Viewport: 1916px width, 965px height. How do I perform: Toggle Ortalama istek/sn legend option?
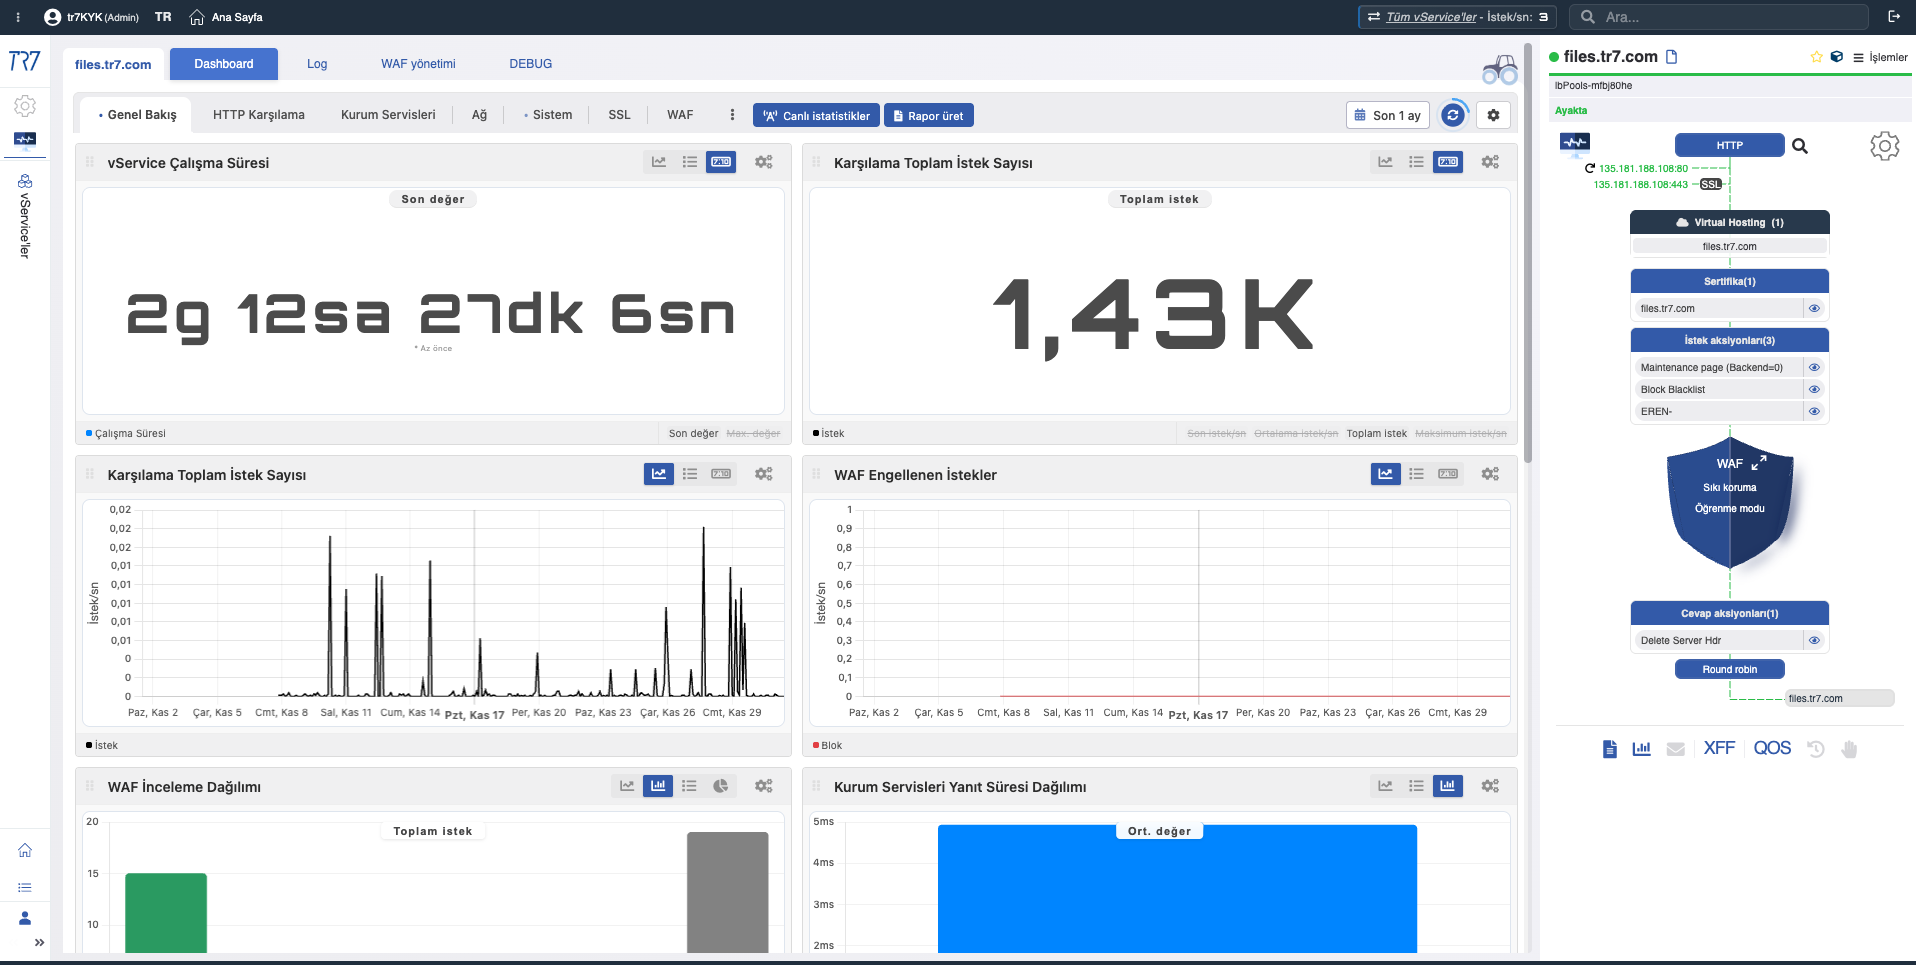click(x=1296, y=433)
